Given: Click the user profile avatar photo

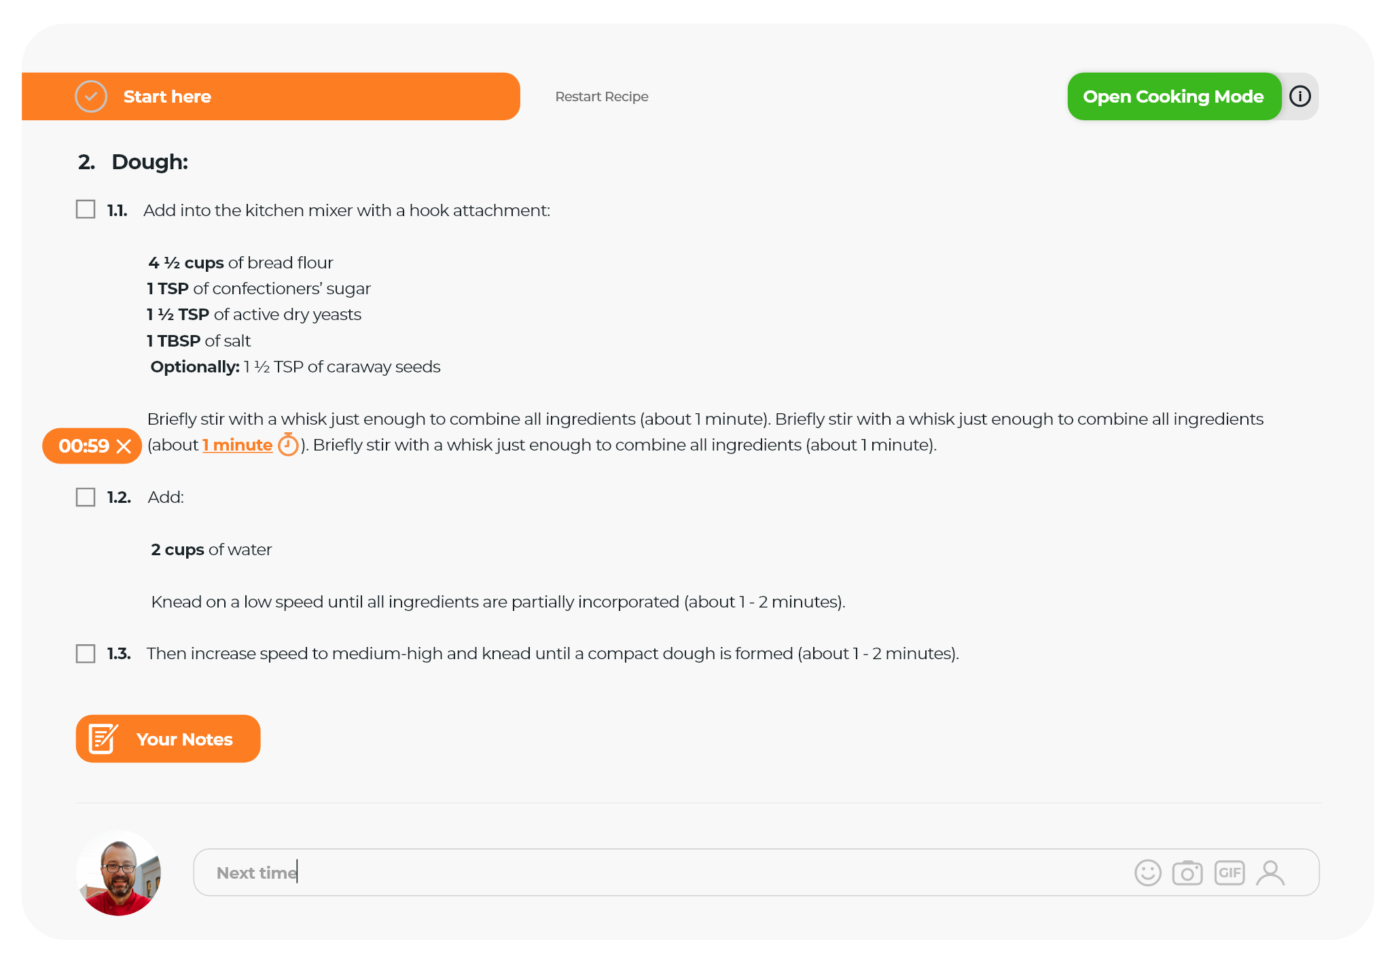Looking at the screenshot, I should tap(119, 873).
